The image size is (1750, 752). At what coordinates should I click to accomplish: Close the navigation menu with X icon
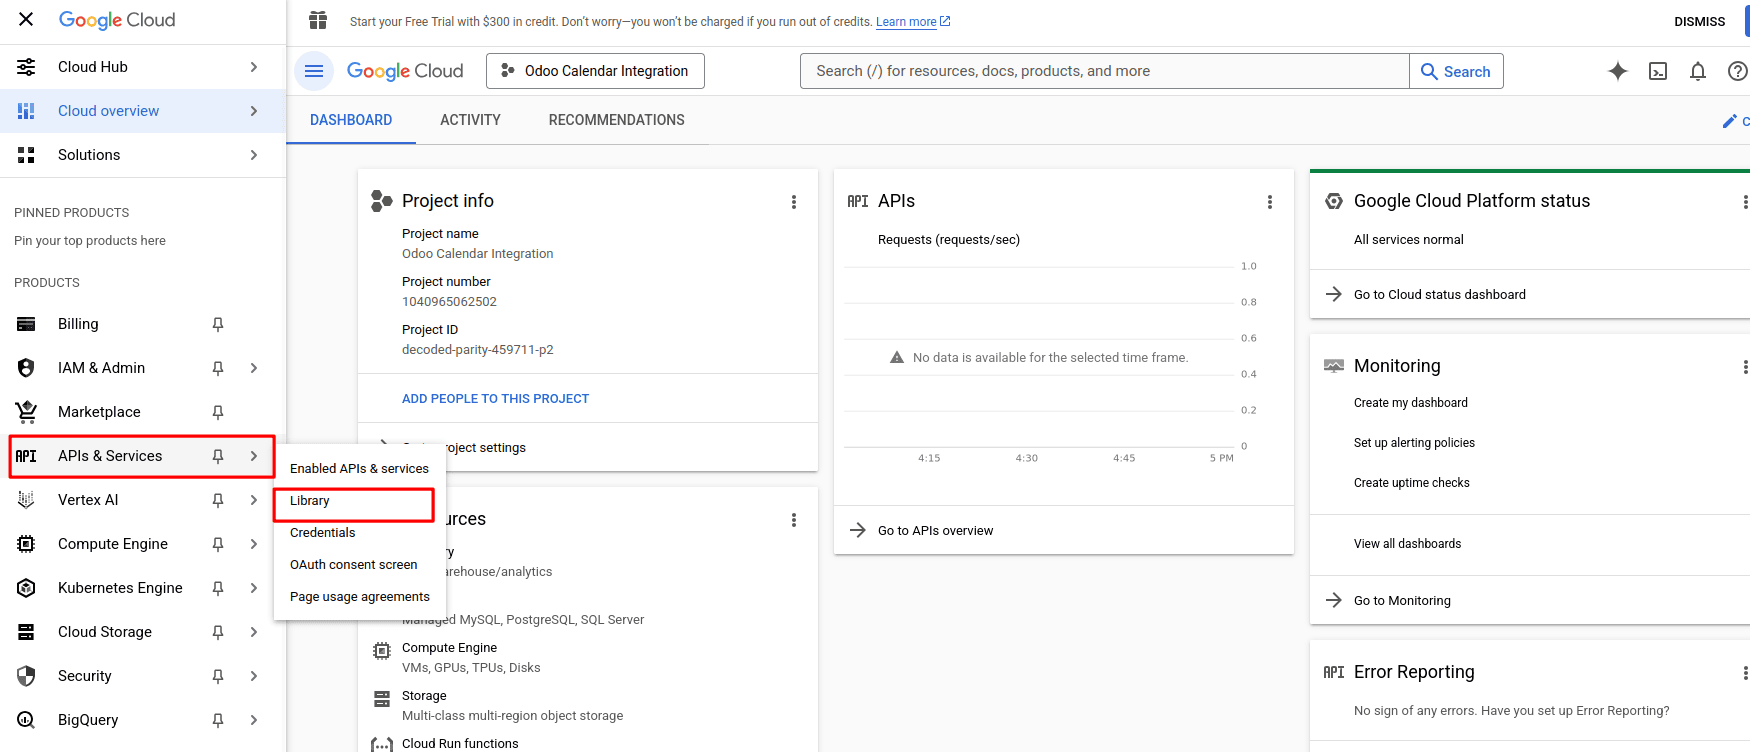click(26, 19)
